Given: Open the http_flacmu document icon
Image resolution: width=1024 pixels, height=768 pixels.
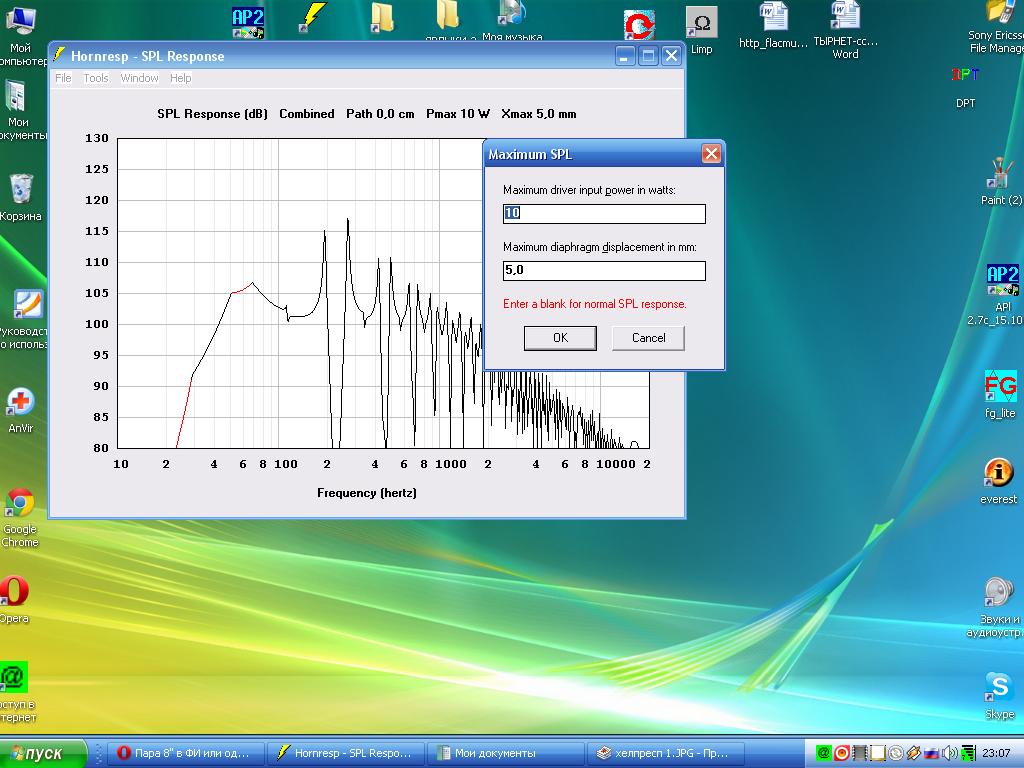Looking at the screenshot, I should [773, 25].
